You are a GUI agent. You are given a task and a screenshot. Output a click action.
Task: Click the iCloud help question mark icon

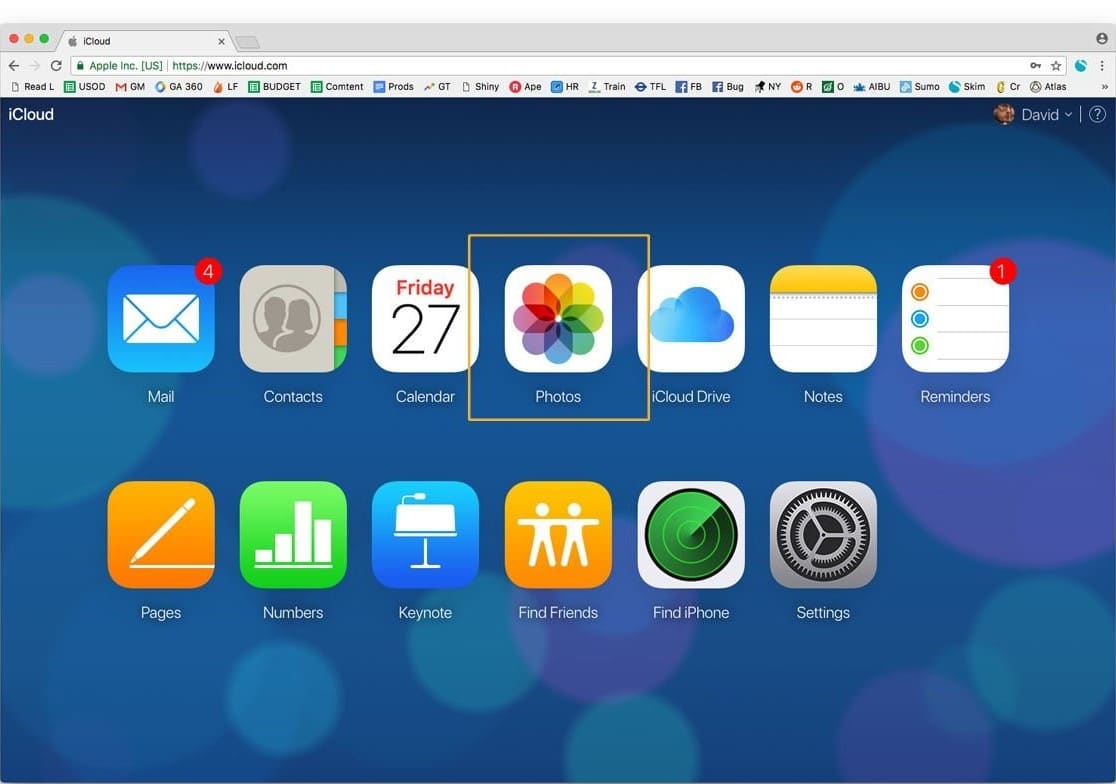pyautogui.click(x=1097, y=115)
